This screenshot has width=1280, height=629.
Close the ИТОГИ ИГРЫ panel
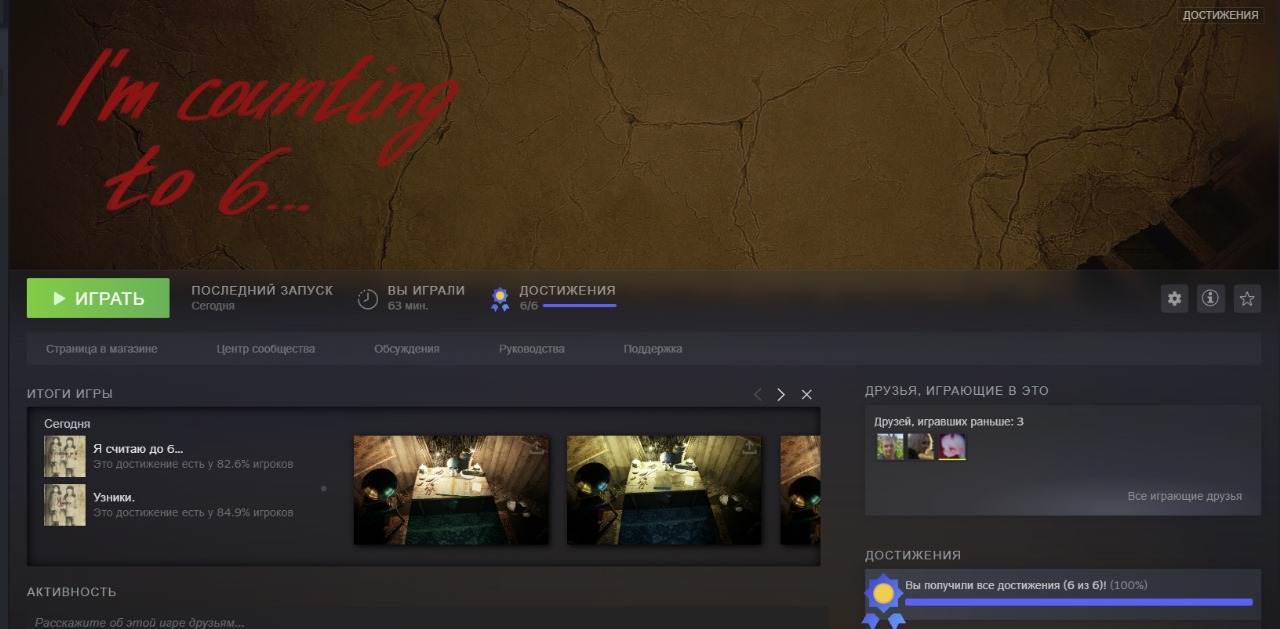tap(807, 394)
